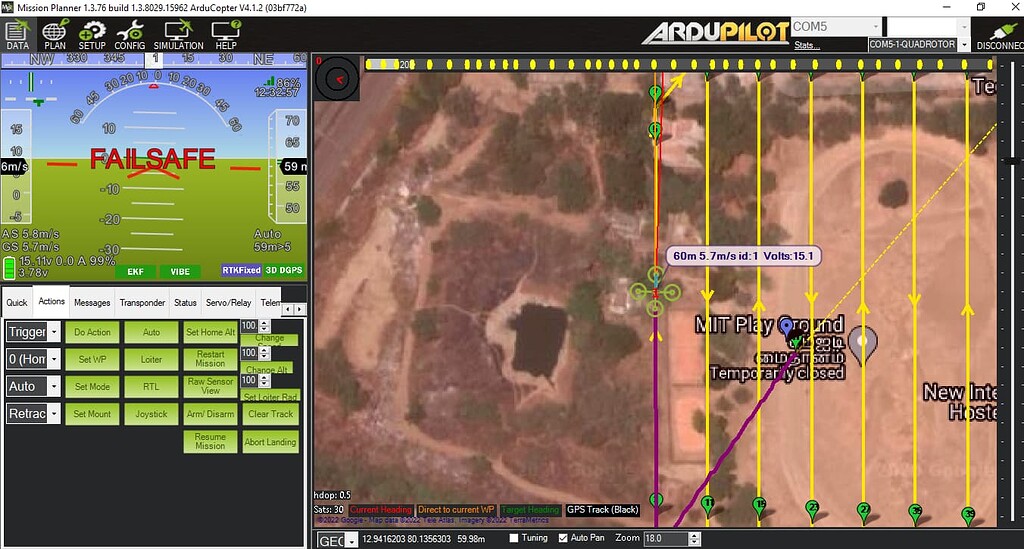Open the PLAN flight planner screen
This screenshot has width=1024, height=549.
coord(55,35)
